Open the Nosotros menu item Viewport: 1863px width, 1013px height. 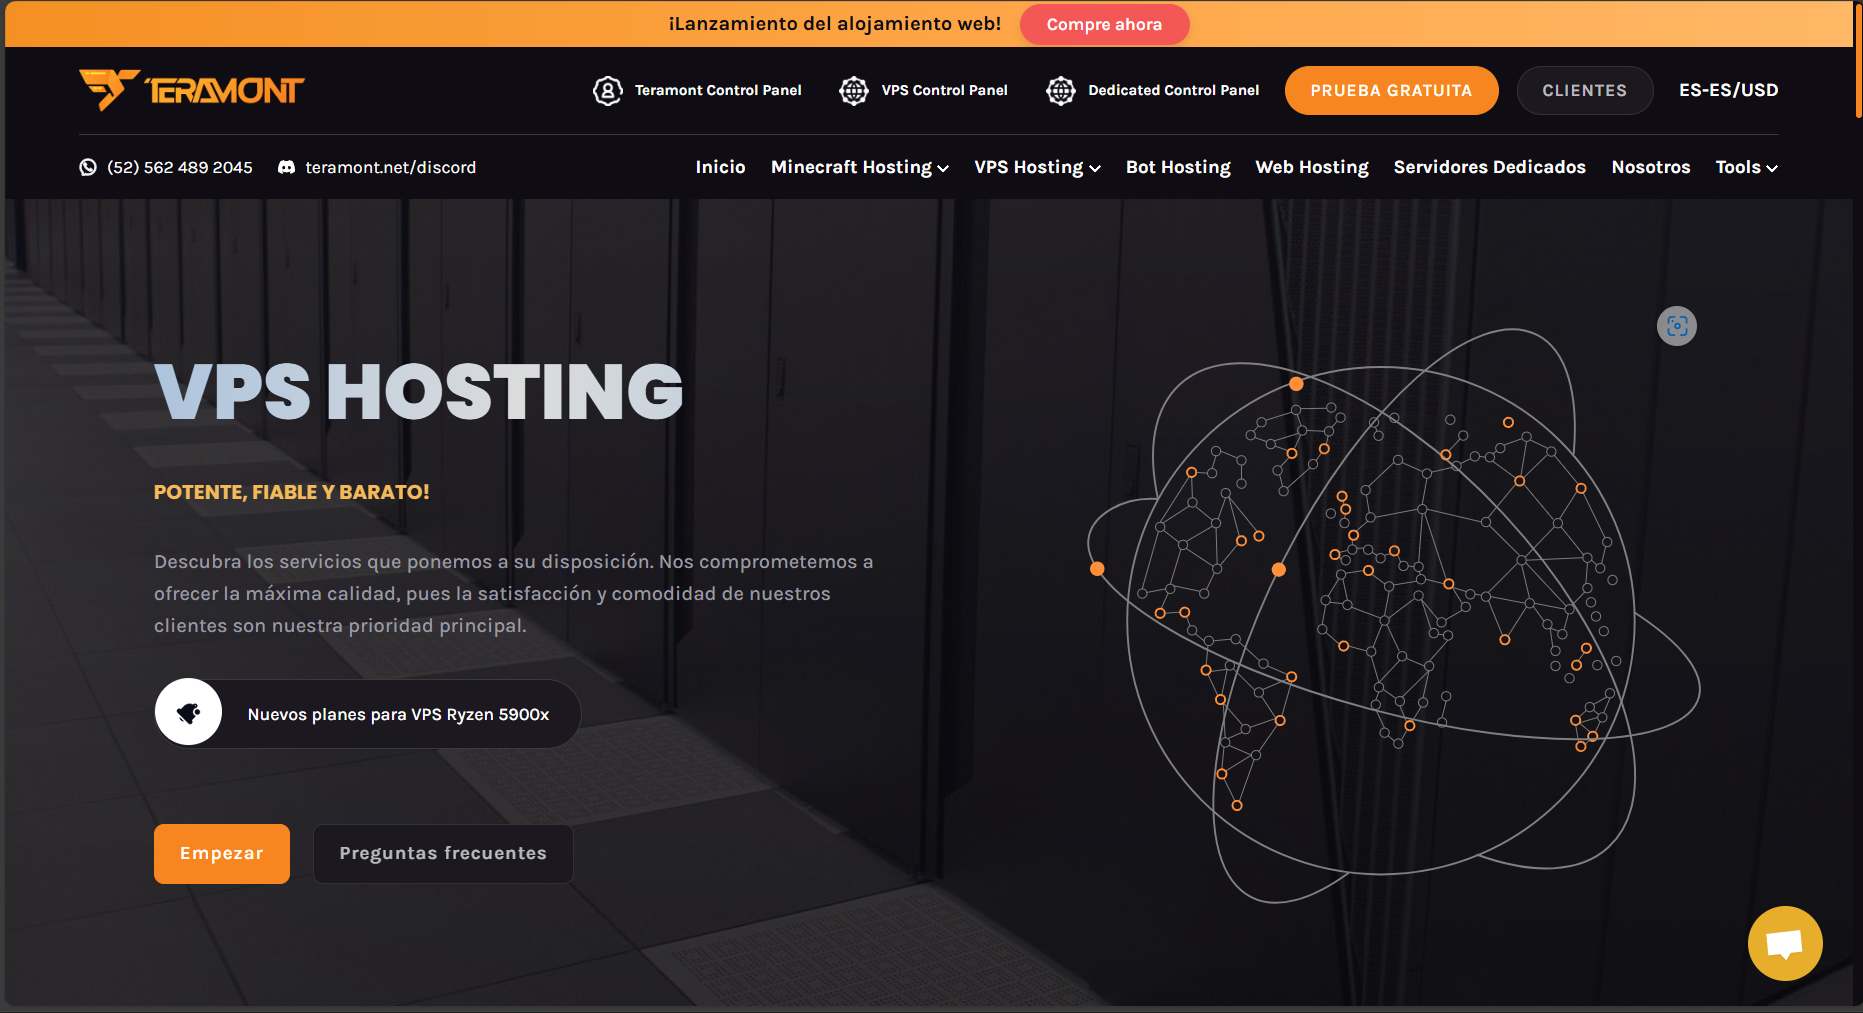coord(1650,167)
